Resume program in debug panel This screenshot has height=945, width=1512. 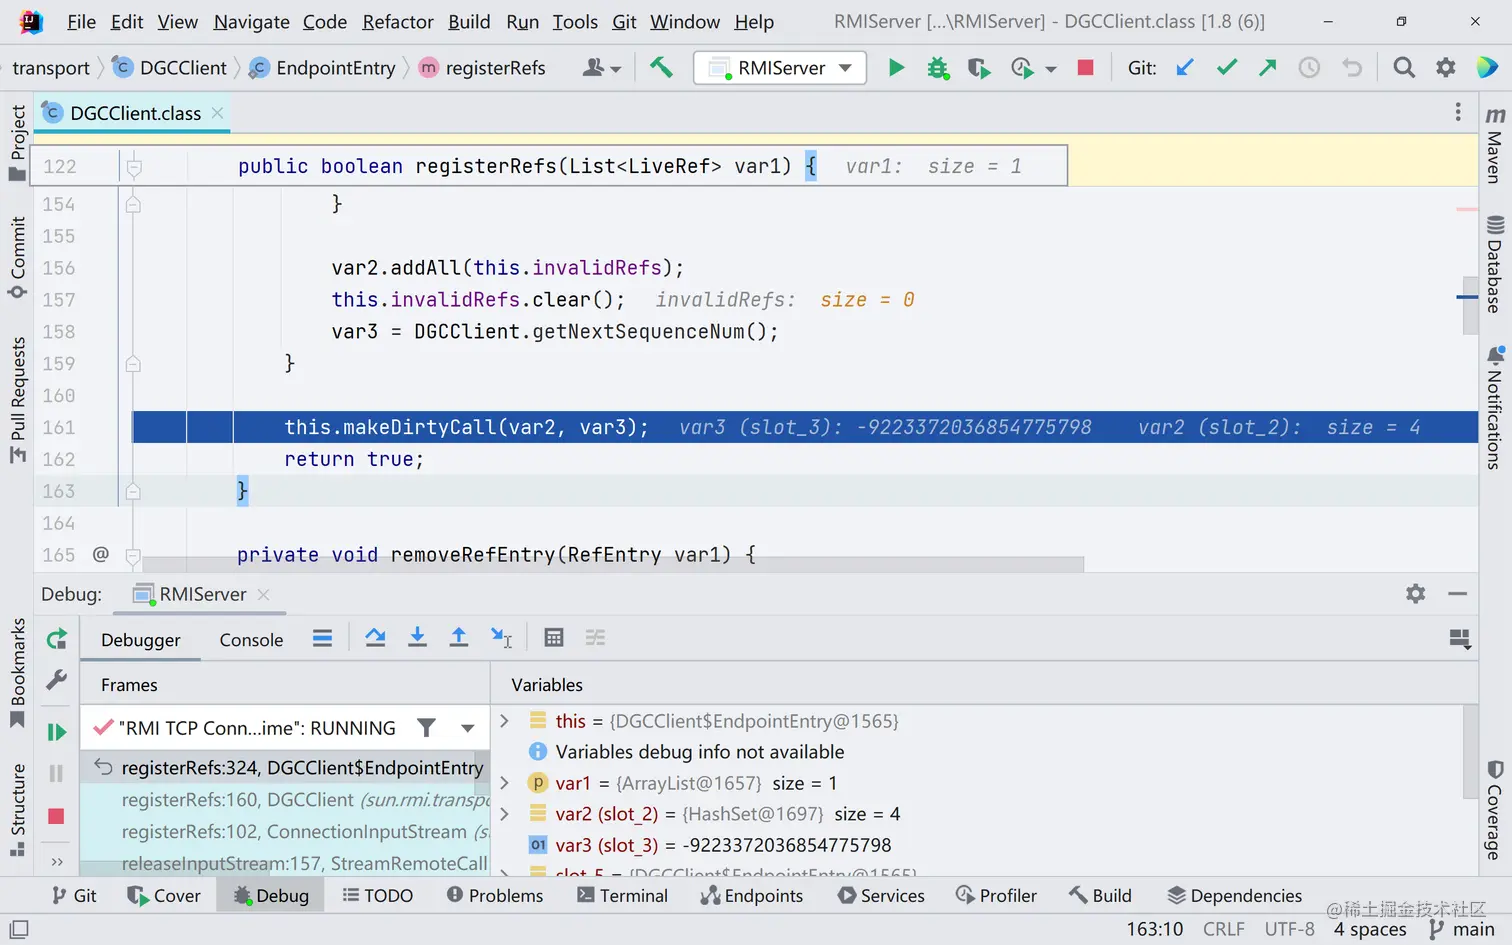pos(56,732)
